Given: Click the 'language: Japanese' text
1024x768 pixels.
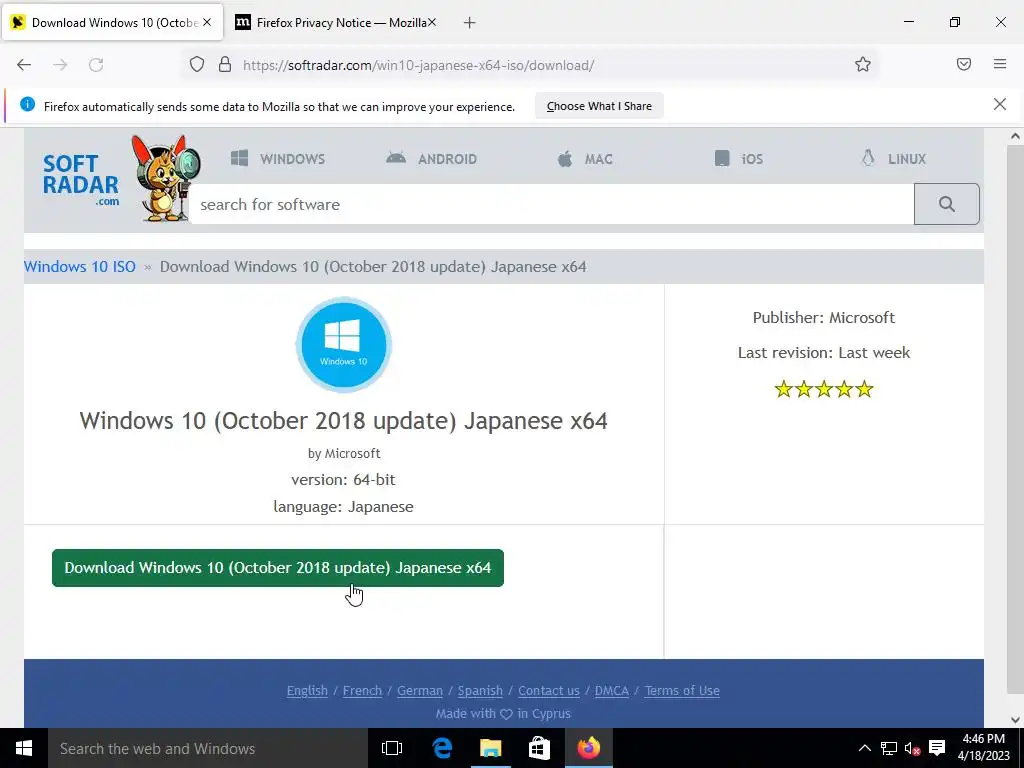Looking at the screenshot, I should [344, 507].
